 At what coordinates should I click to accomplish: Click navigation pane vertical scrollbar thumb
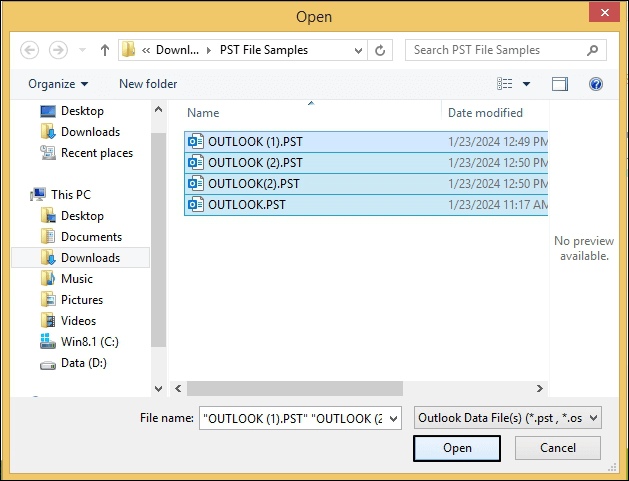pos(158,240)
